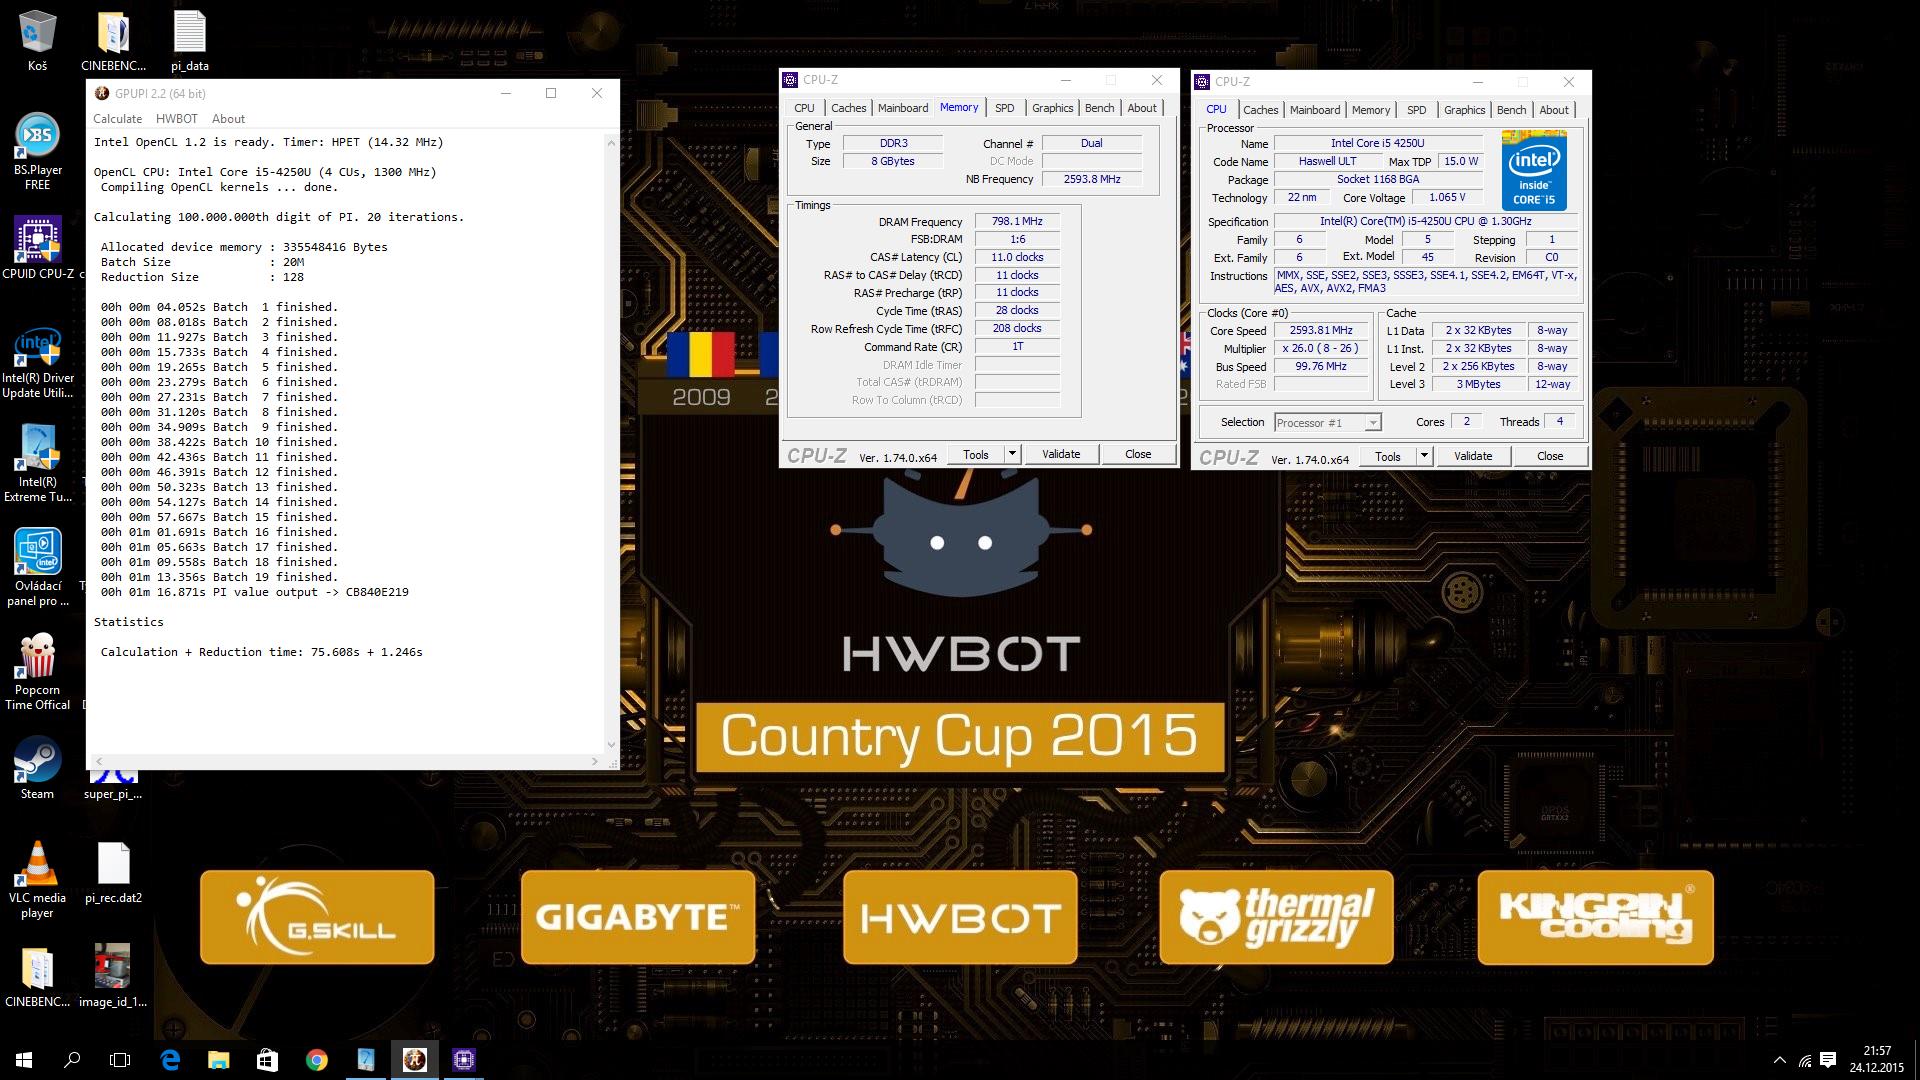Open About tab in Memory CPU-Z window

1142,108
